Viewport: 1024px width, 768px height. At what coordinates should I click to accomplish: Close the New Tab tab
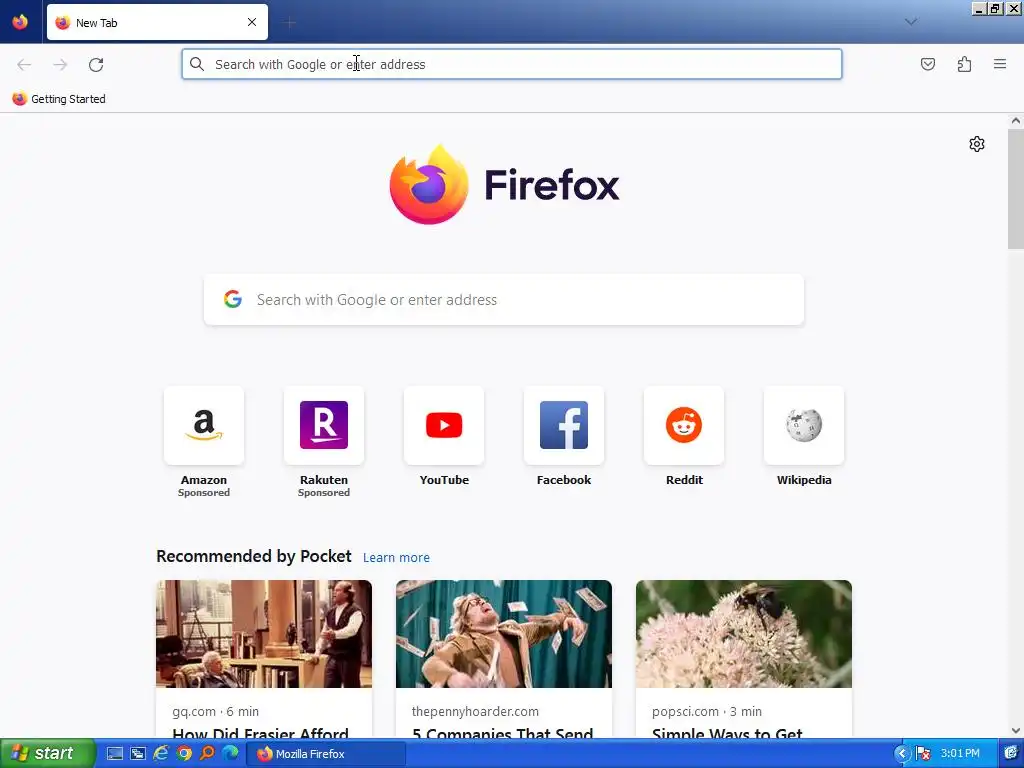252,22
